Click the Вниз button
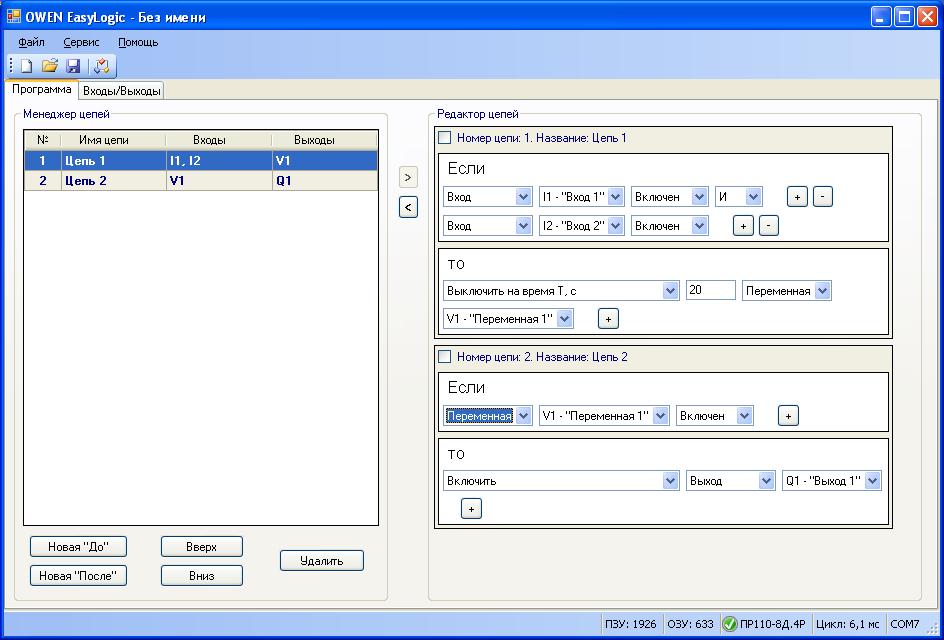 coord(202,576)
